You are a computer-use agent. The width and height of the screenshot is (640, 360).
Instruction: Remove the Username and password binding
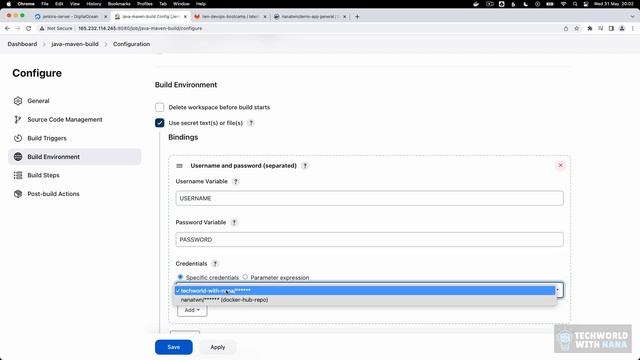click(x=560, y=165)
